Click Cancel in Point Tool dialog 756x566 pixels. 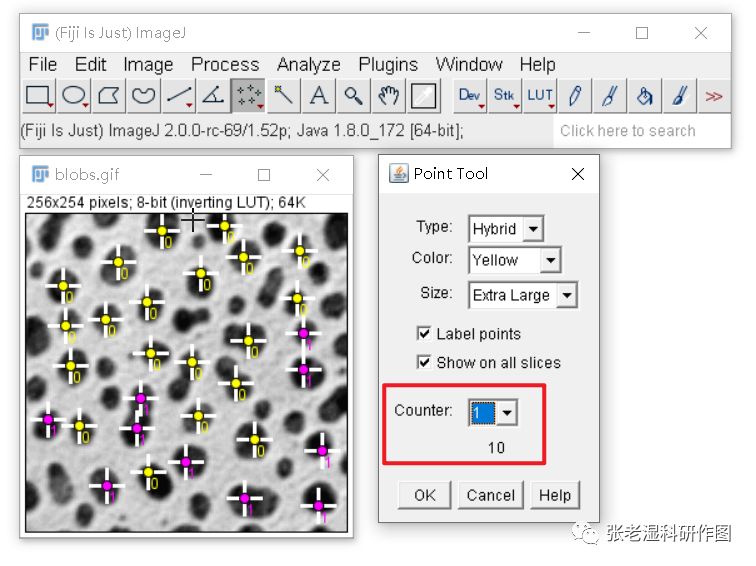pos(491,495)
